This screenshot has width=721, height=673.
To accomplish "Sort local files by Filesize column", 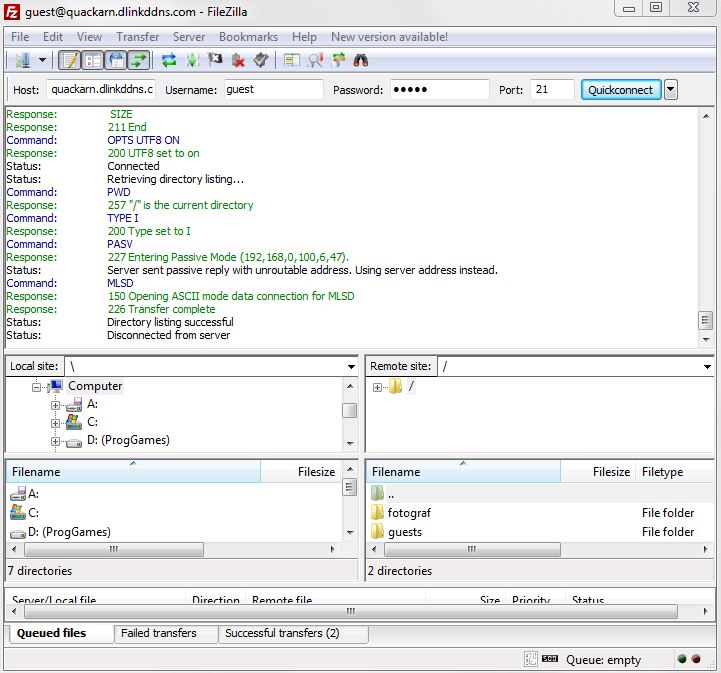I will [301, 471].
